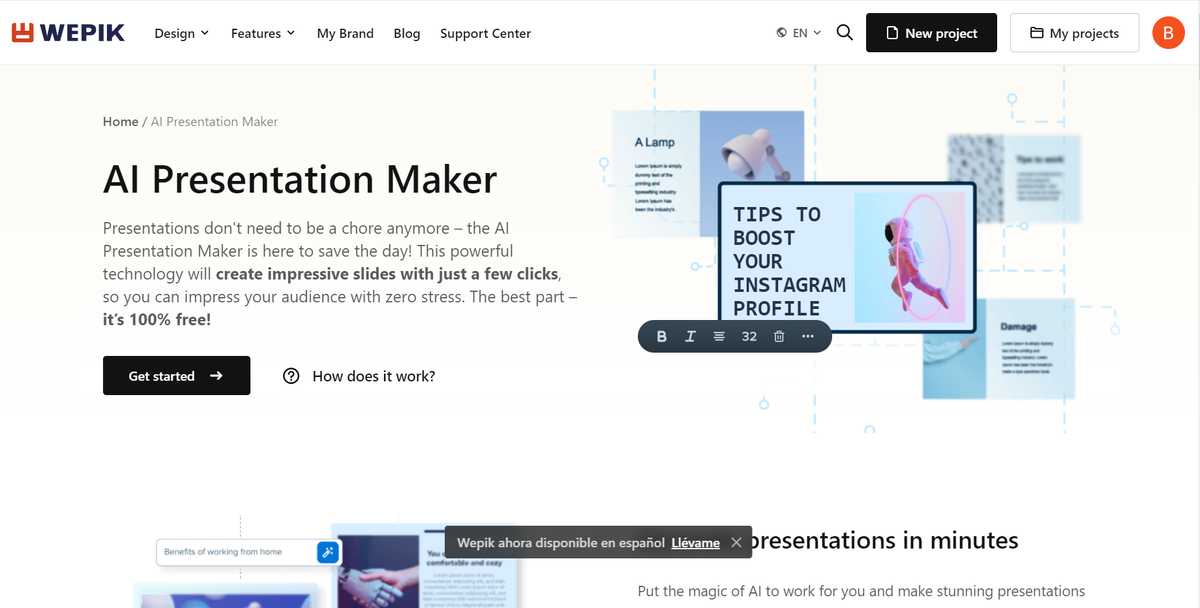
Task: Expand the Features dropdown menu
Action: point(263,33)
